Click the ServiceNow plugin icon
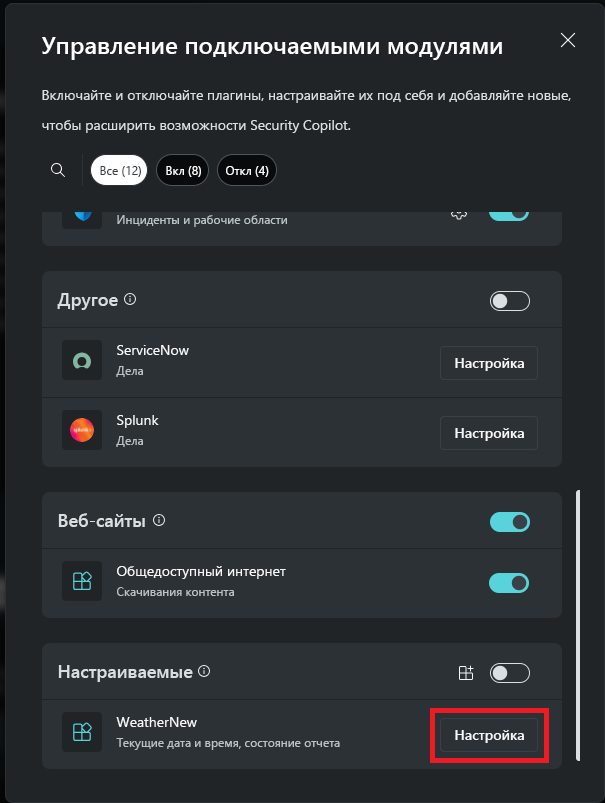Image resolution: width=605 pixels, height=803 pixels. (x=81, y=361)
